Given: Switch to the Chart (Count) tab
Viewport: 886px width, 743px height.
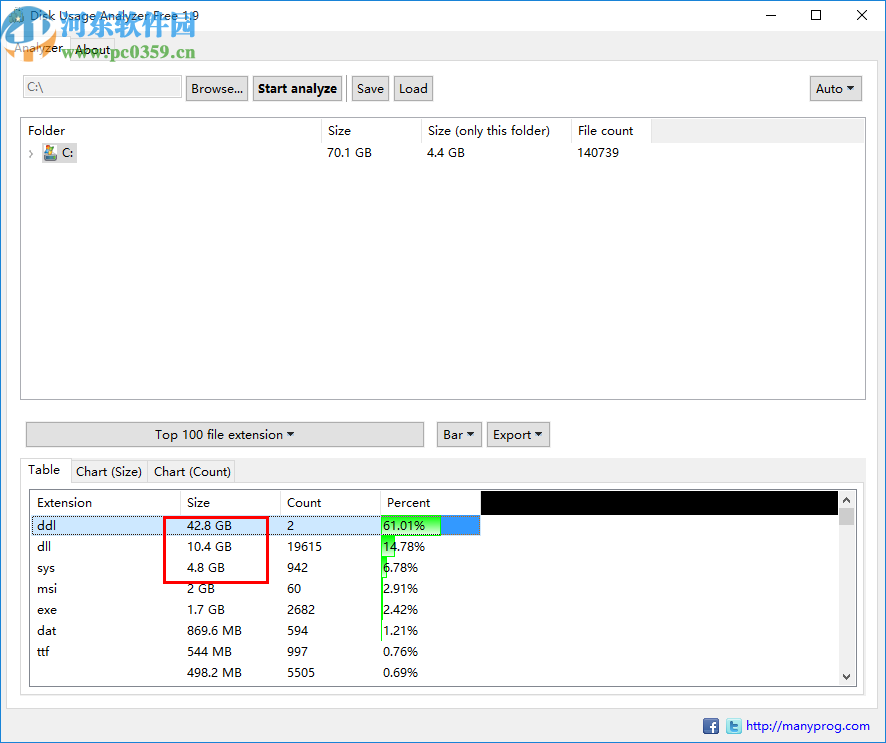Looking at the screenshot, I should (191, 471).
